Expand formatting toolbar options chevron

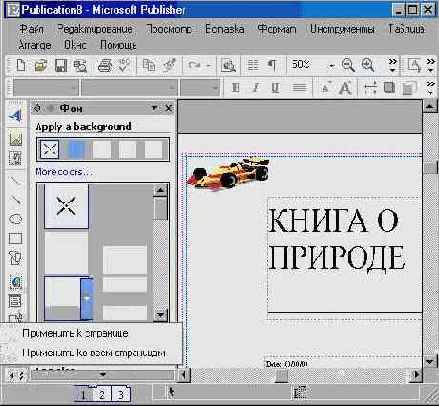[431, 88]
